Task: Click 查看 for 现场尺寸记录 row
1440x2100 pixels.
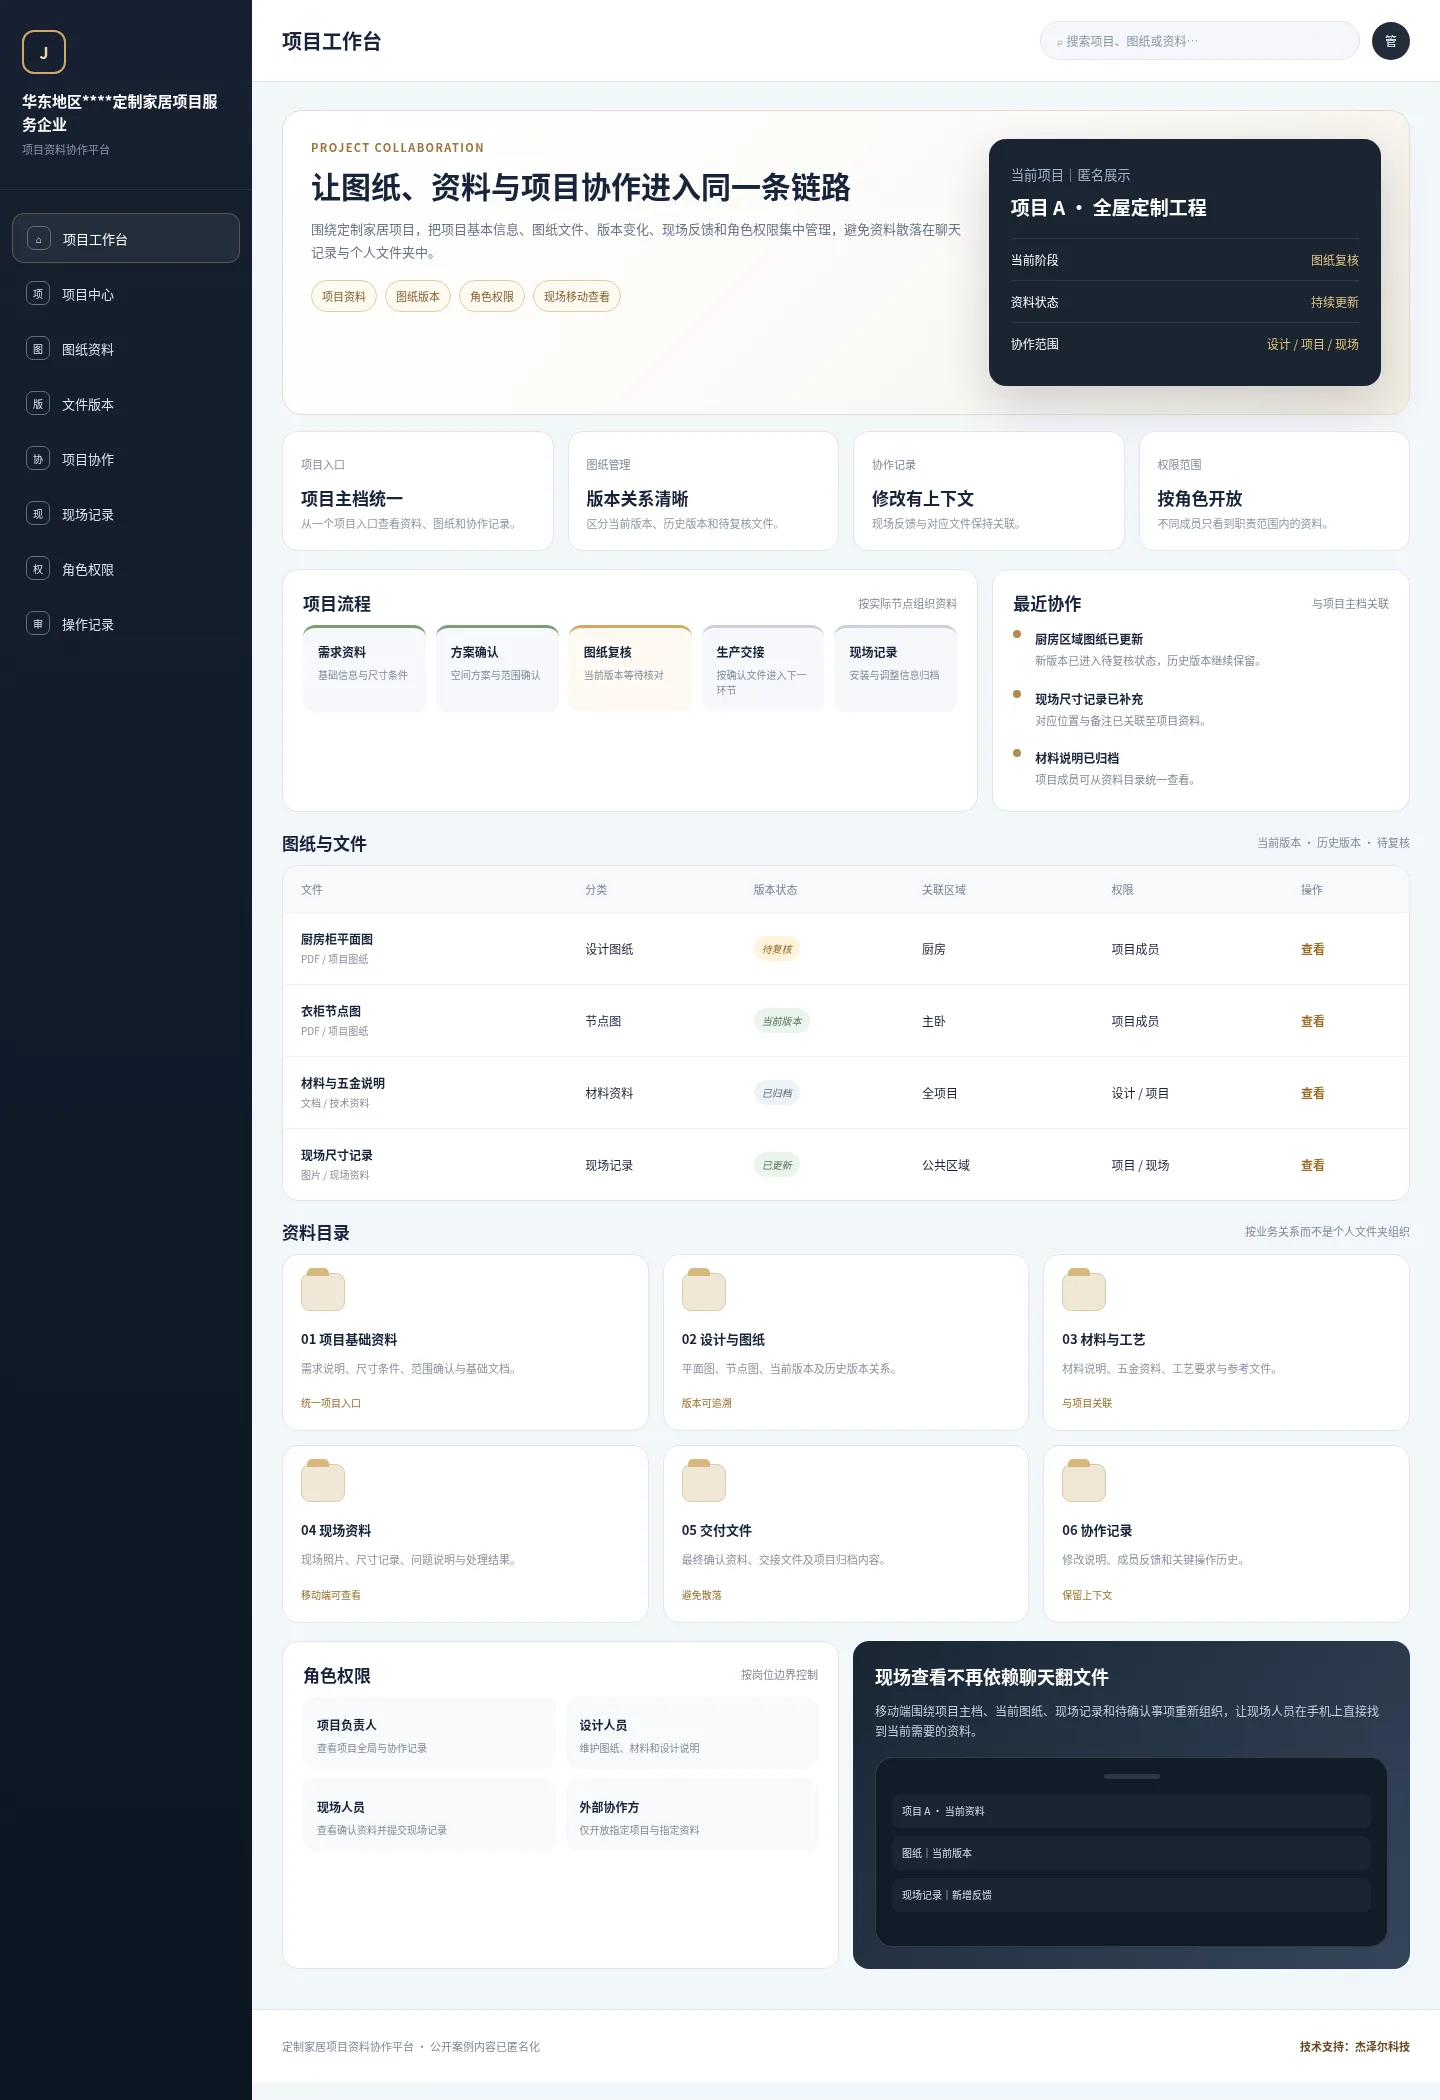Action: pyautogui.click(x=1312, y=1165)
